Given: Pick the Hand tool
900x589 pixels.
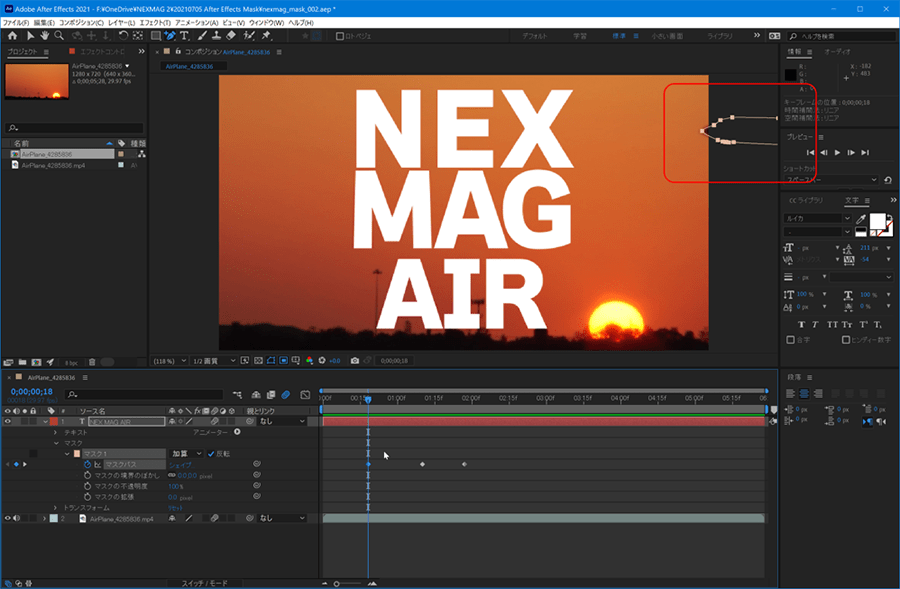Looking at the screenshot, I should coord(44,36).
